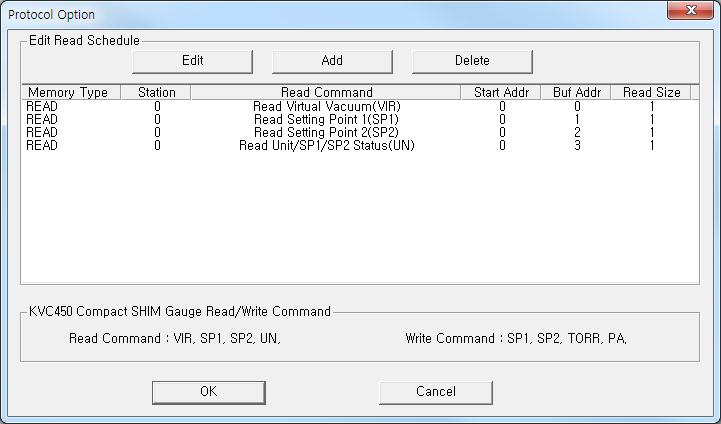This screenshot has width=721, height=424.
Task: Dismiss dialog with Cancel button
Action: [x=435, y=392]
